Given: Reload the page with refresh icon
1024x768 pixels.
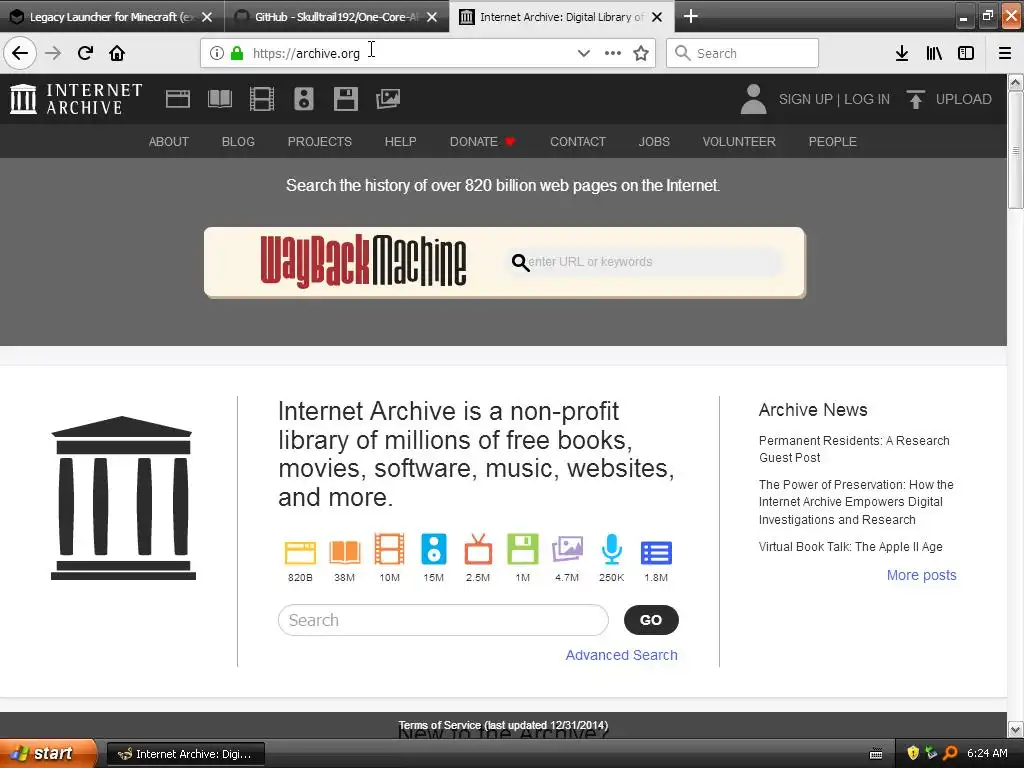Looking at the screenshot, I should [85, 53].
